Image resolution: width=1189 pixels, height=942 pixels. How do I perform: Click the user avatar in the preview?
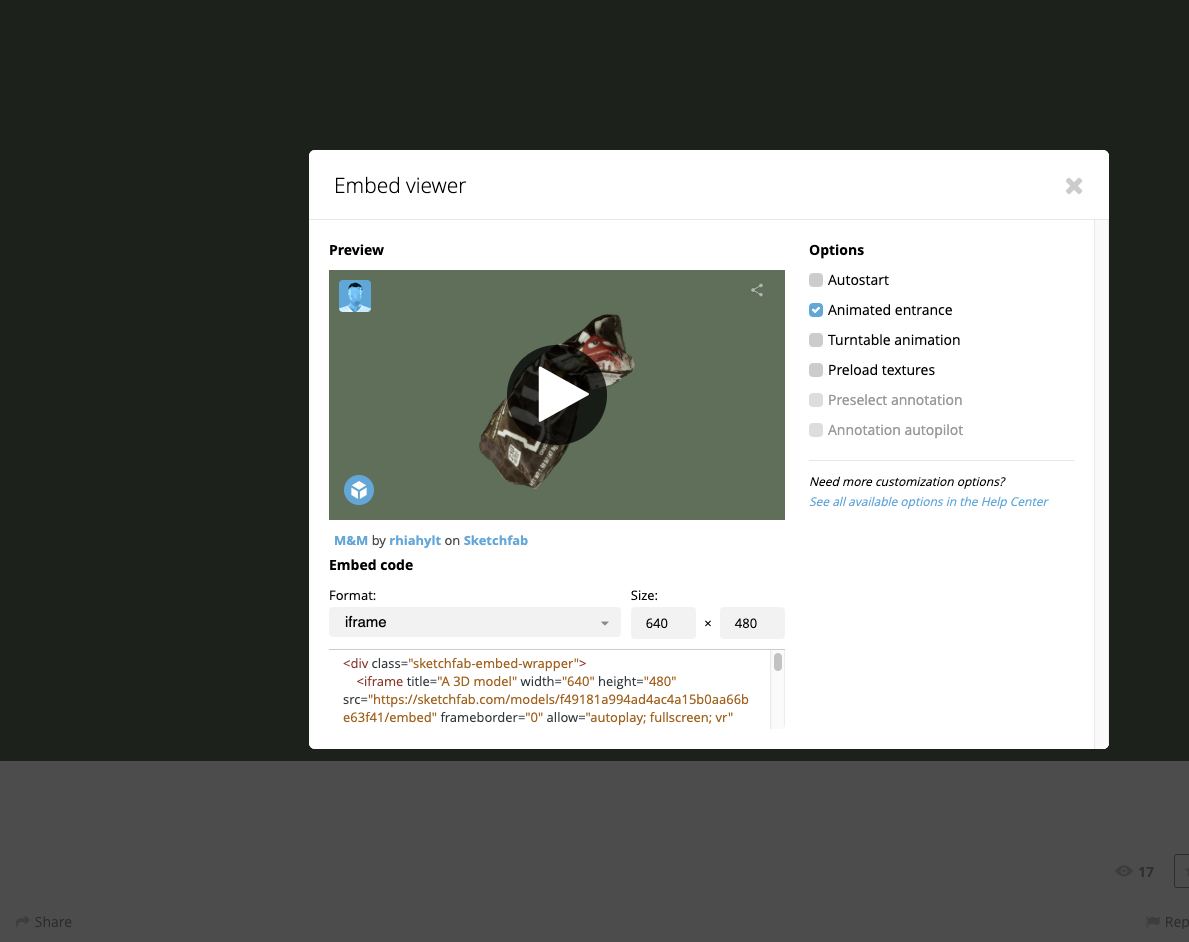click(x=355, y=296)
